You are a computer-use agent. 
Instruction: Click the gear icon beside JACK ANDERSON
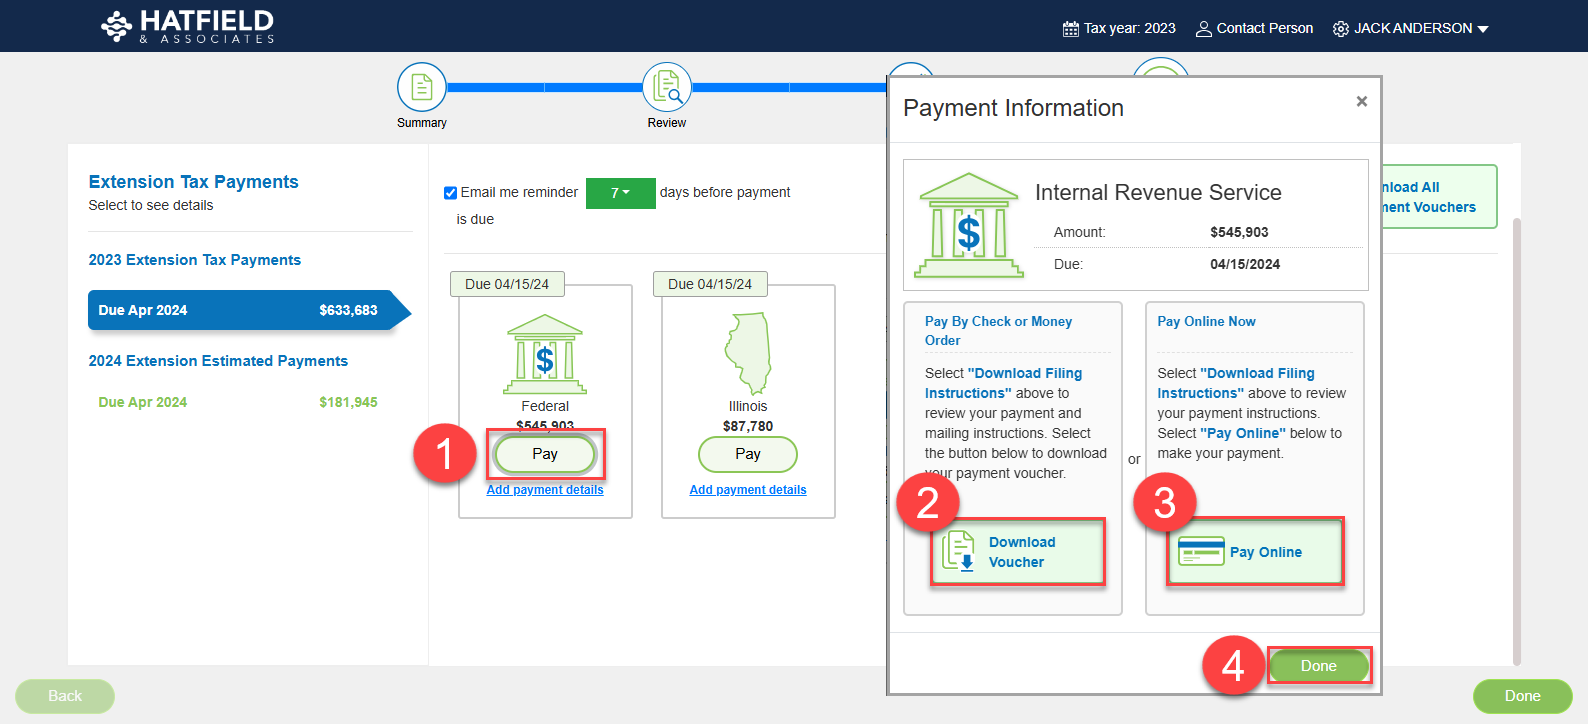(x=1341, y=29)
